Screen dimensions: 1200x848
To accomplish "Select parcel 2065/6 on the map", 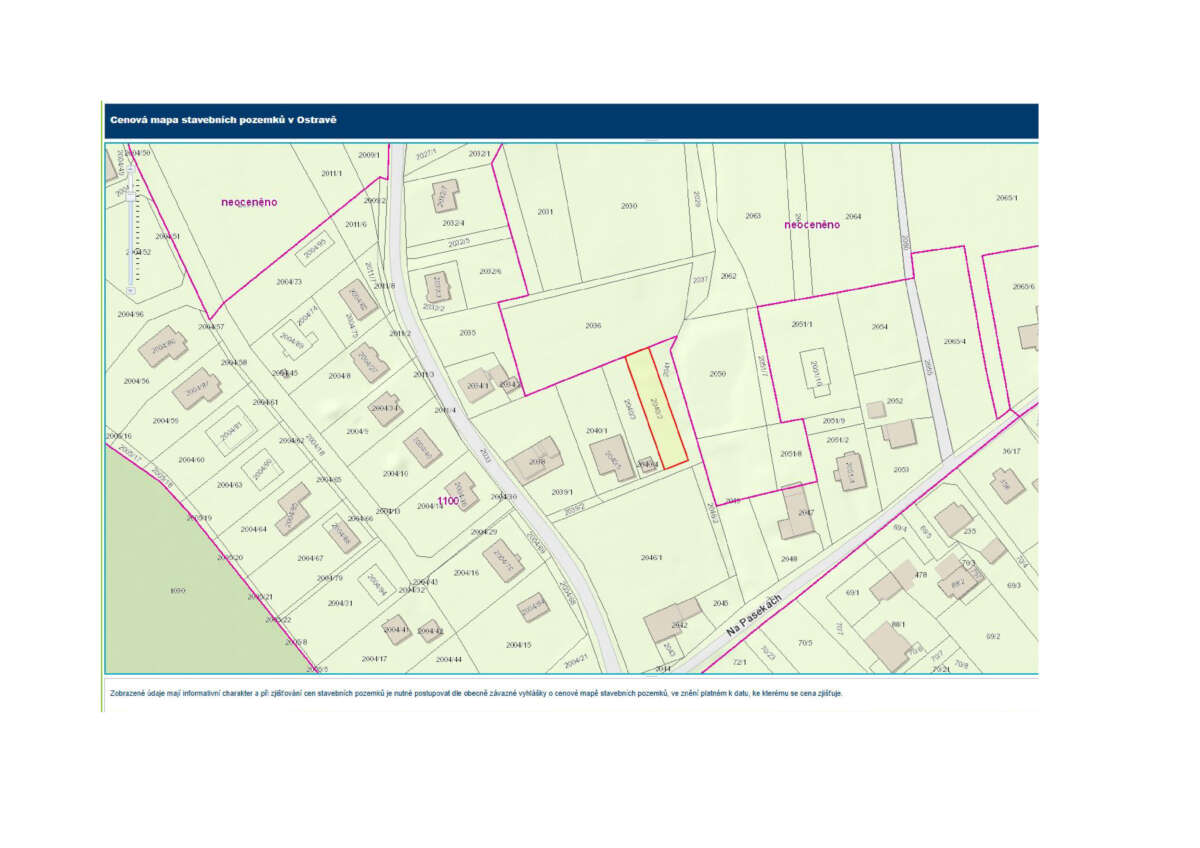I will click(1023, 287).
